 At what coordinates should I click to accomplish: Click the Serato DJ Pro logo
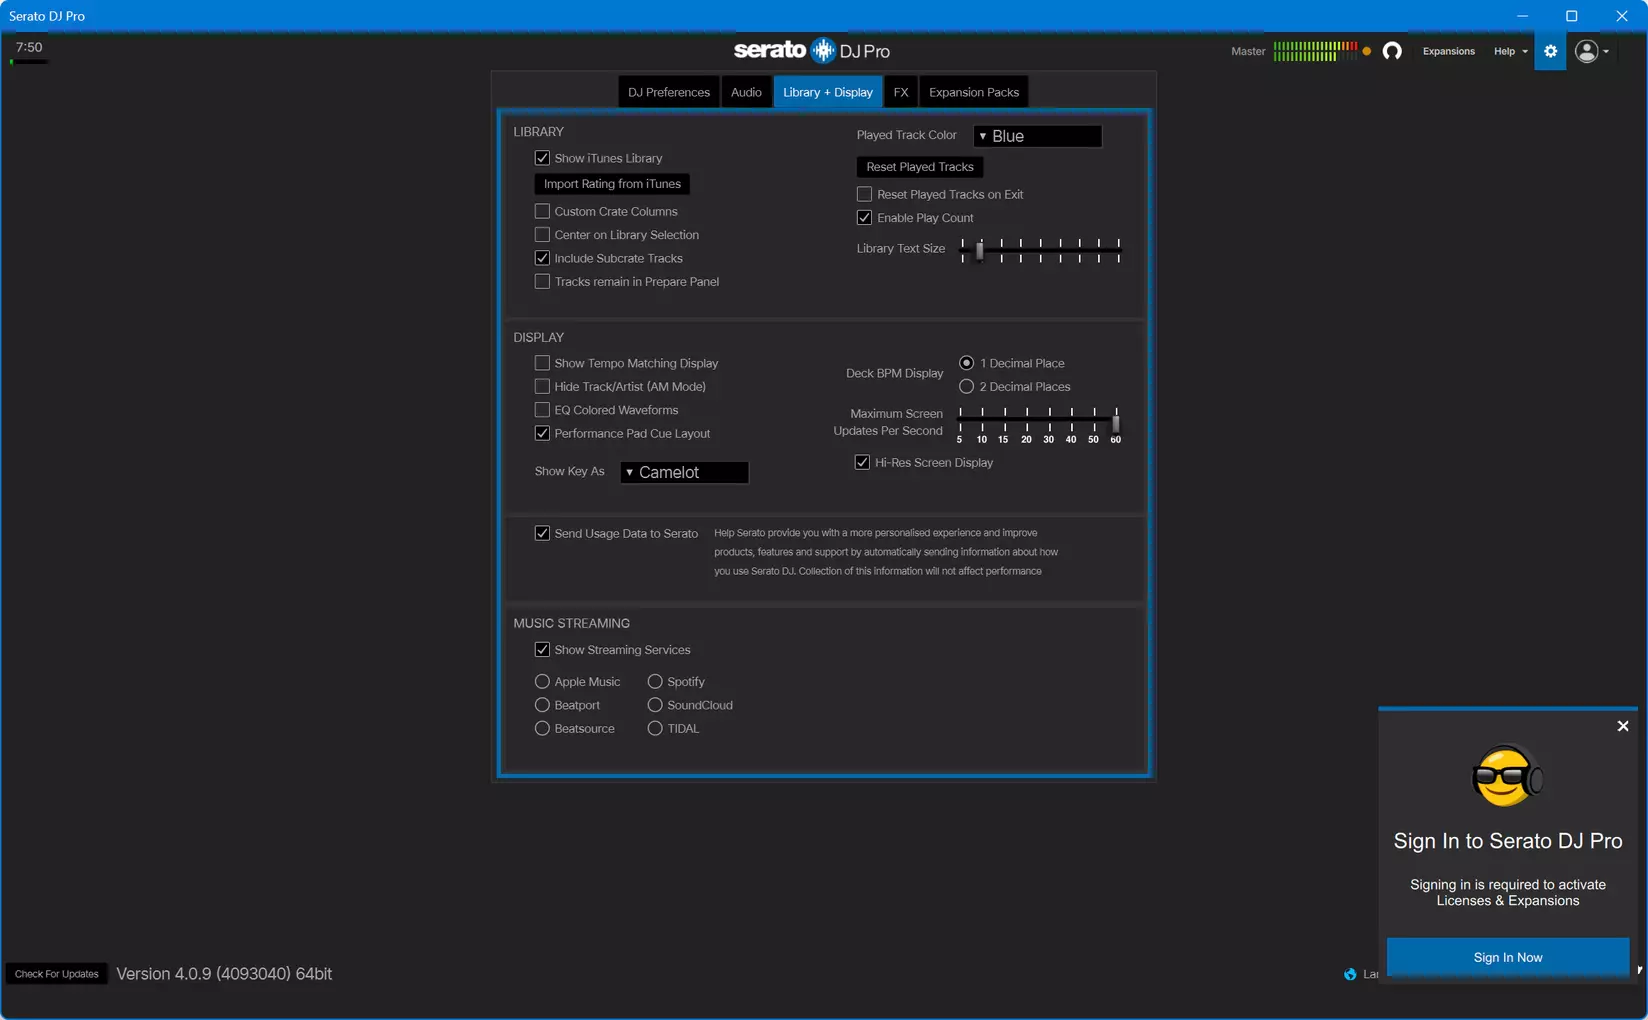point(812,50)
